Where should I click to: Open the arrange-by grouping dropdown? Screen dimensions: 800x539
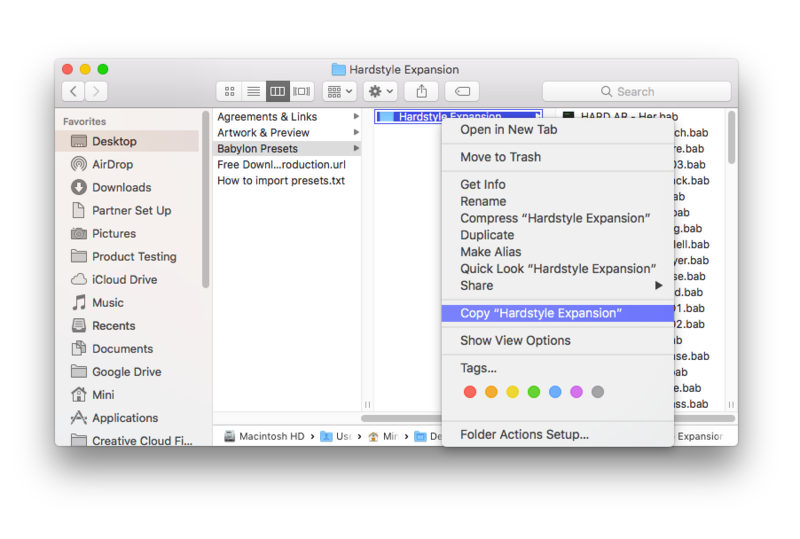coord(340,91)
